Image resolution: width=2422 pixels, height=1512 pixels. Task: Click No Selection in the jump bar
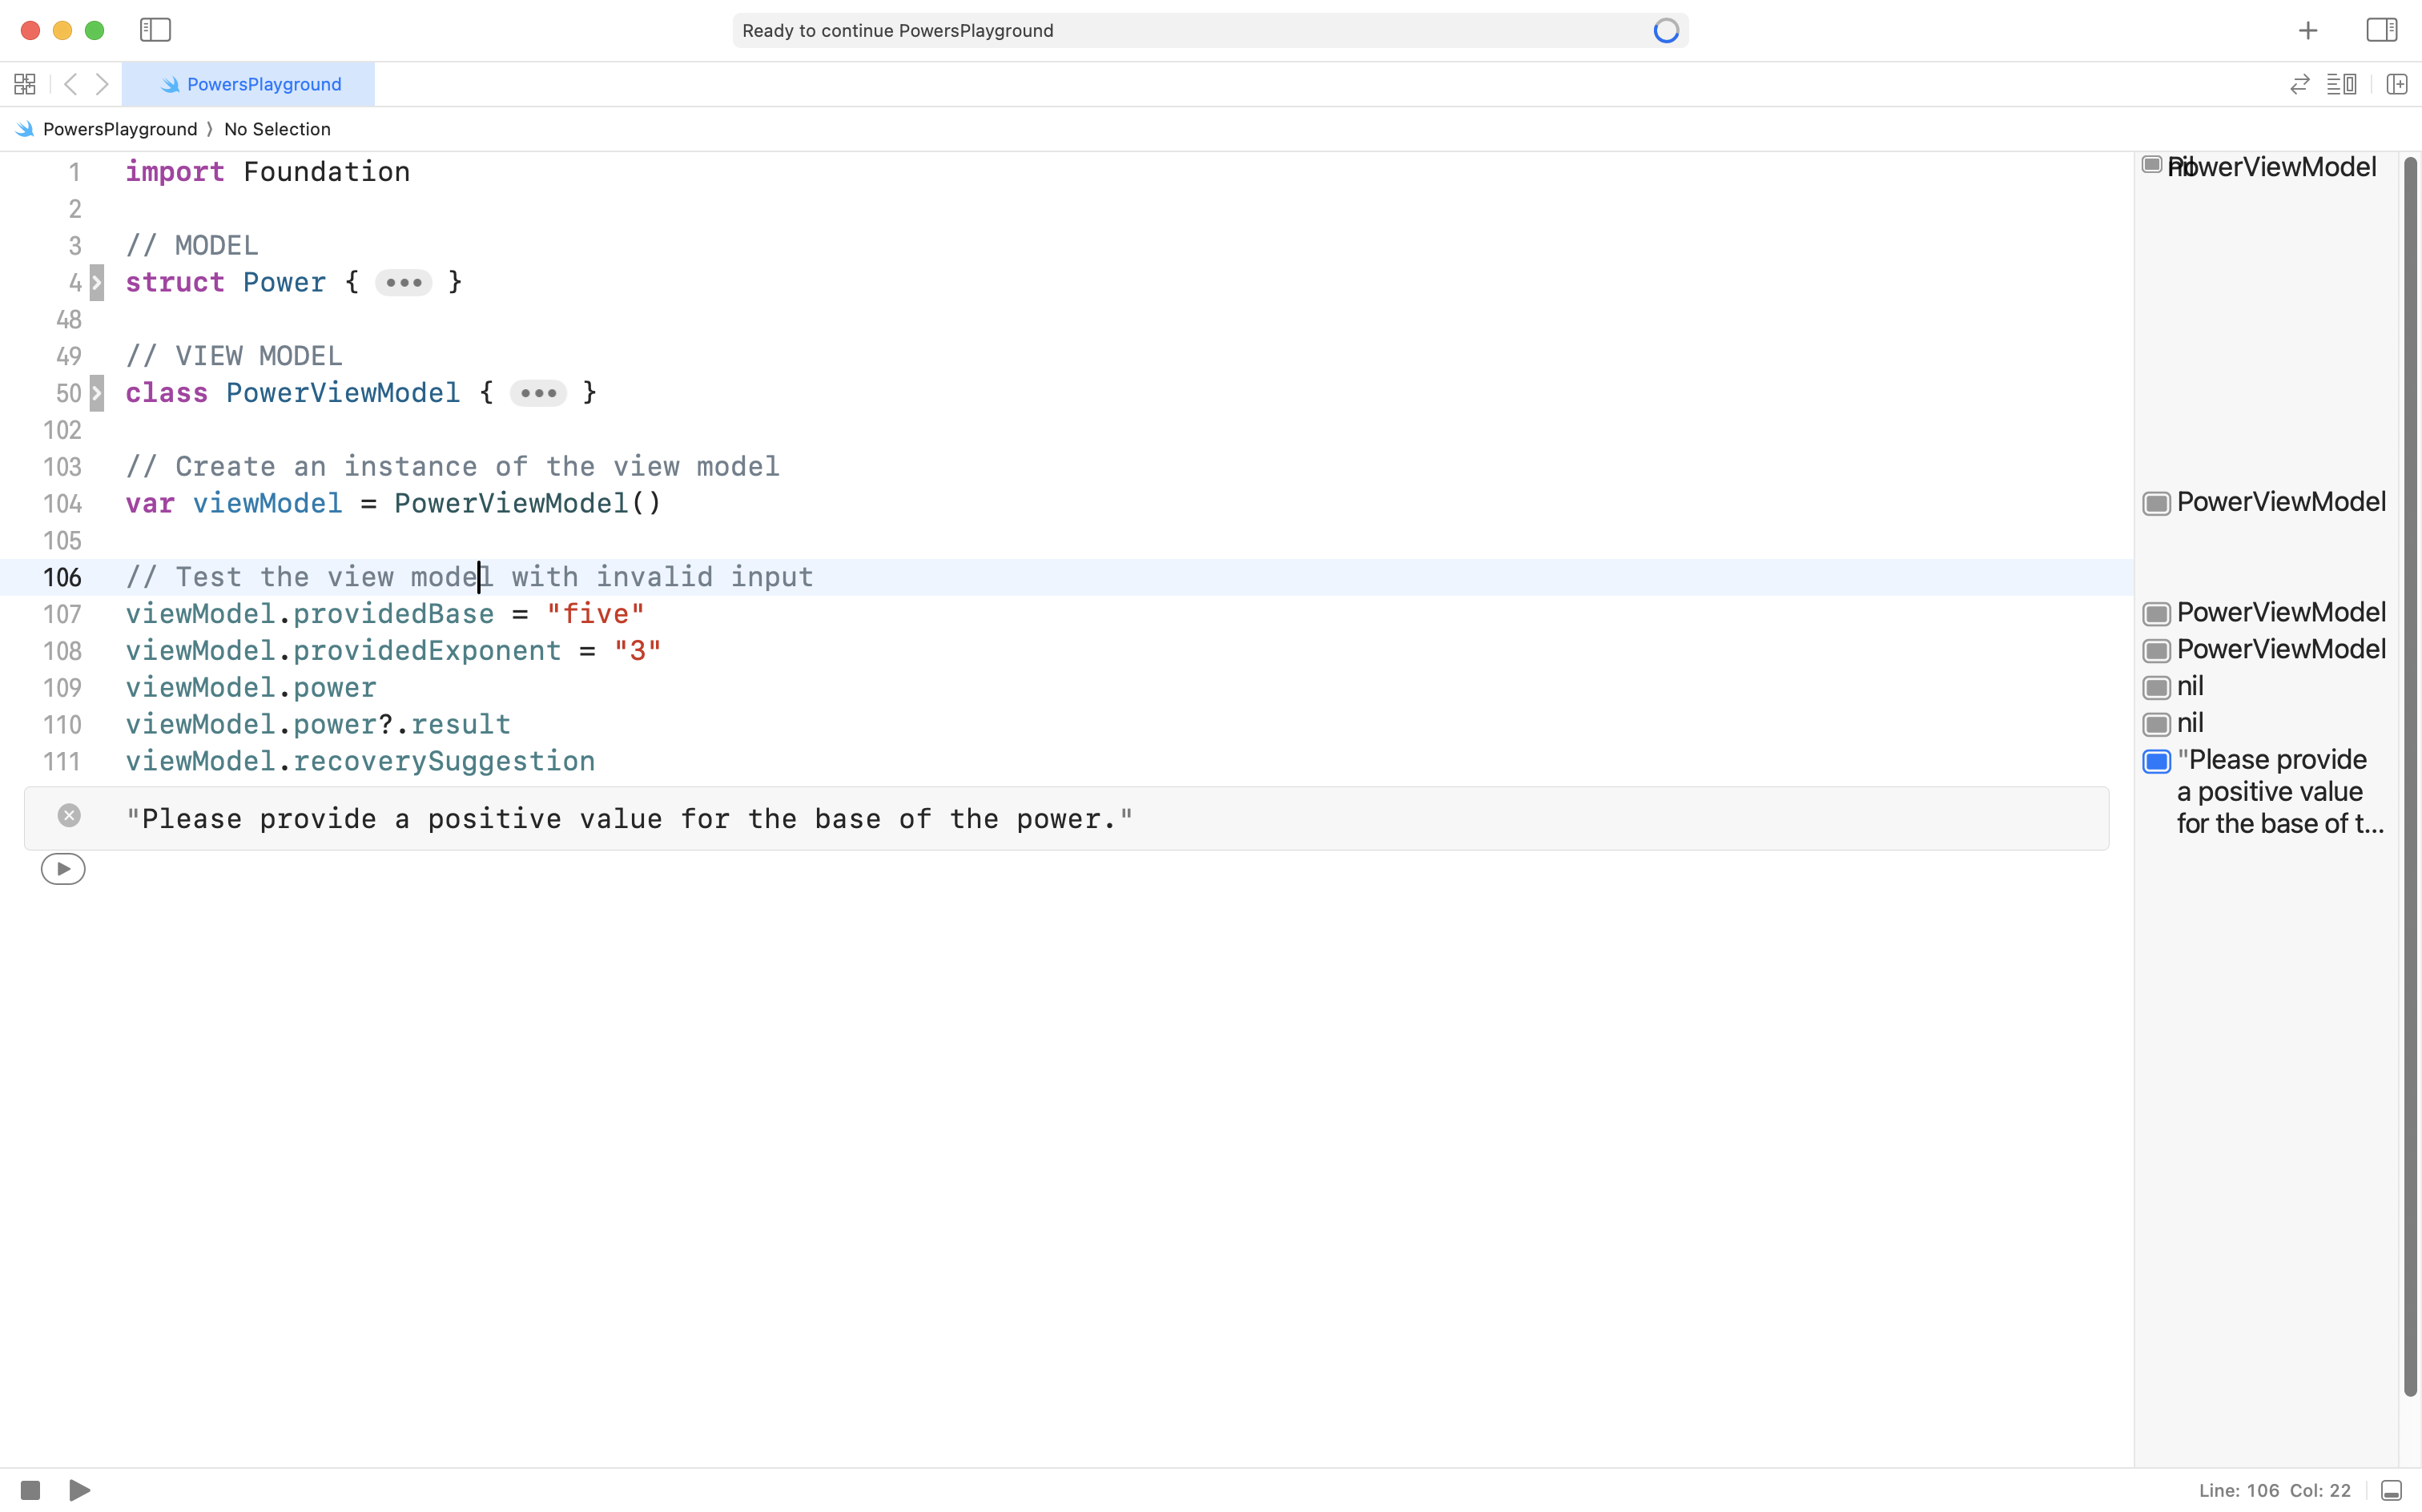[x=277, y=129]
